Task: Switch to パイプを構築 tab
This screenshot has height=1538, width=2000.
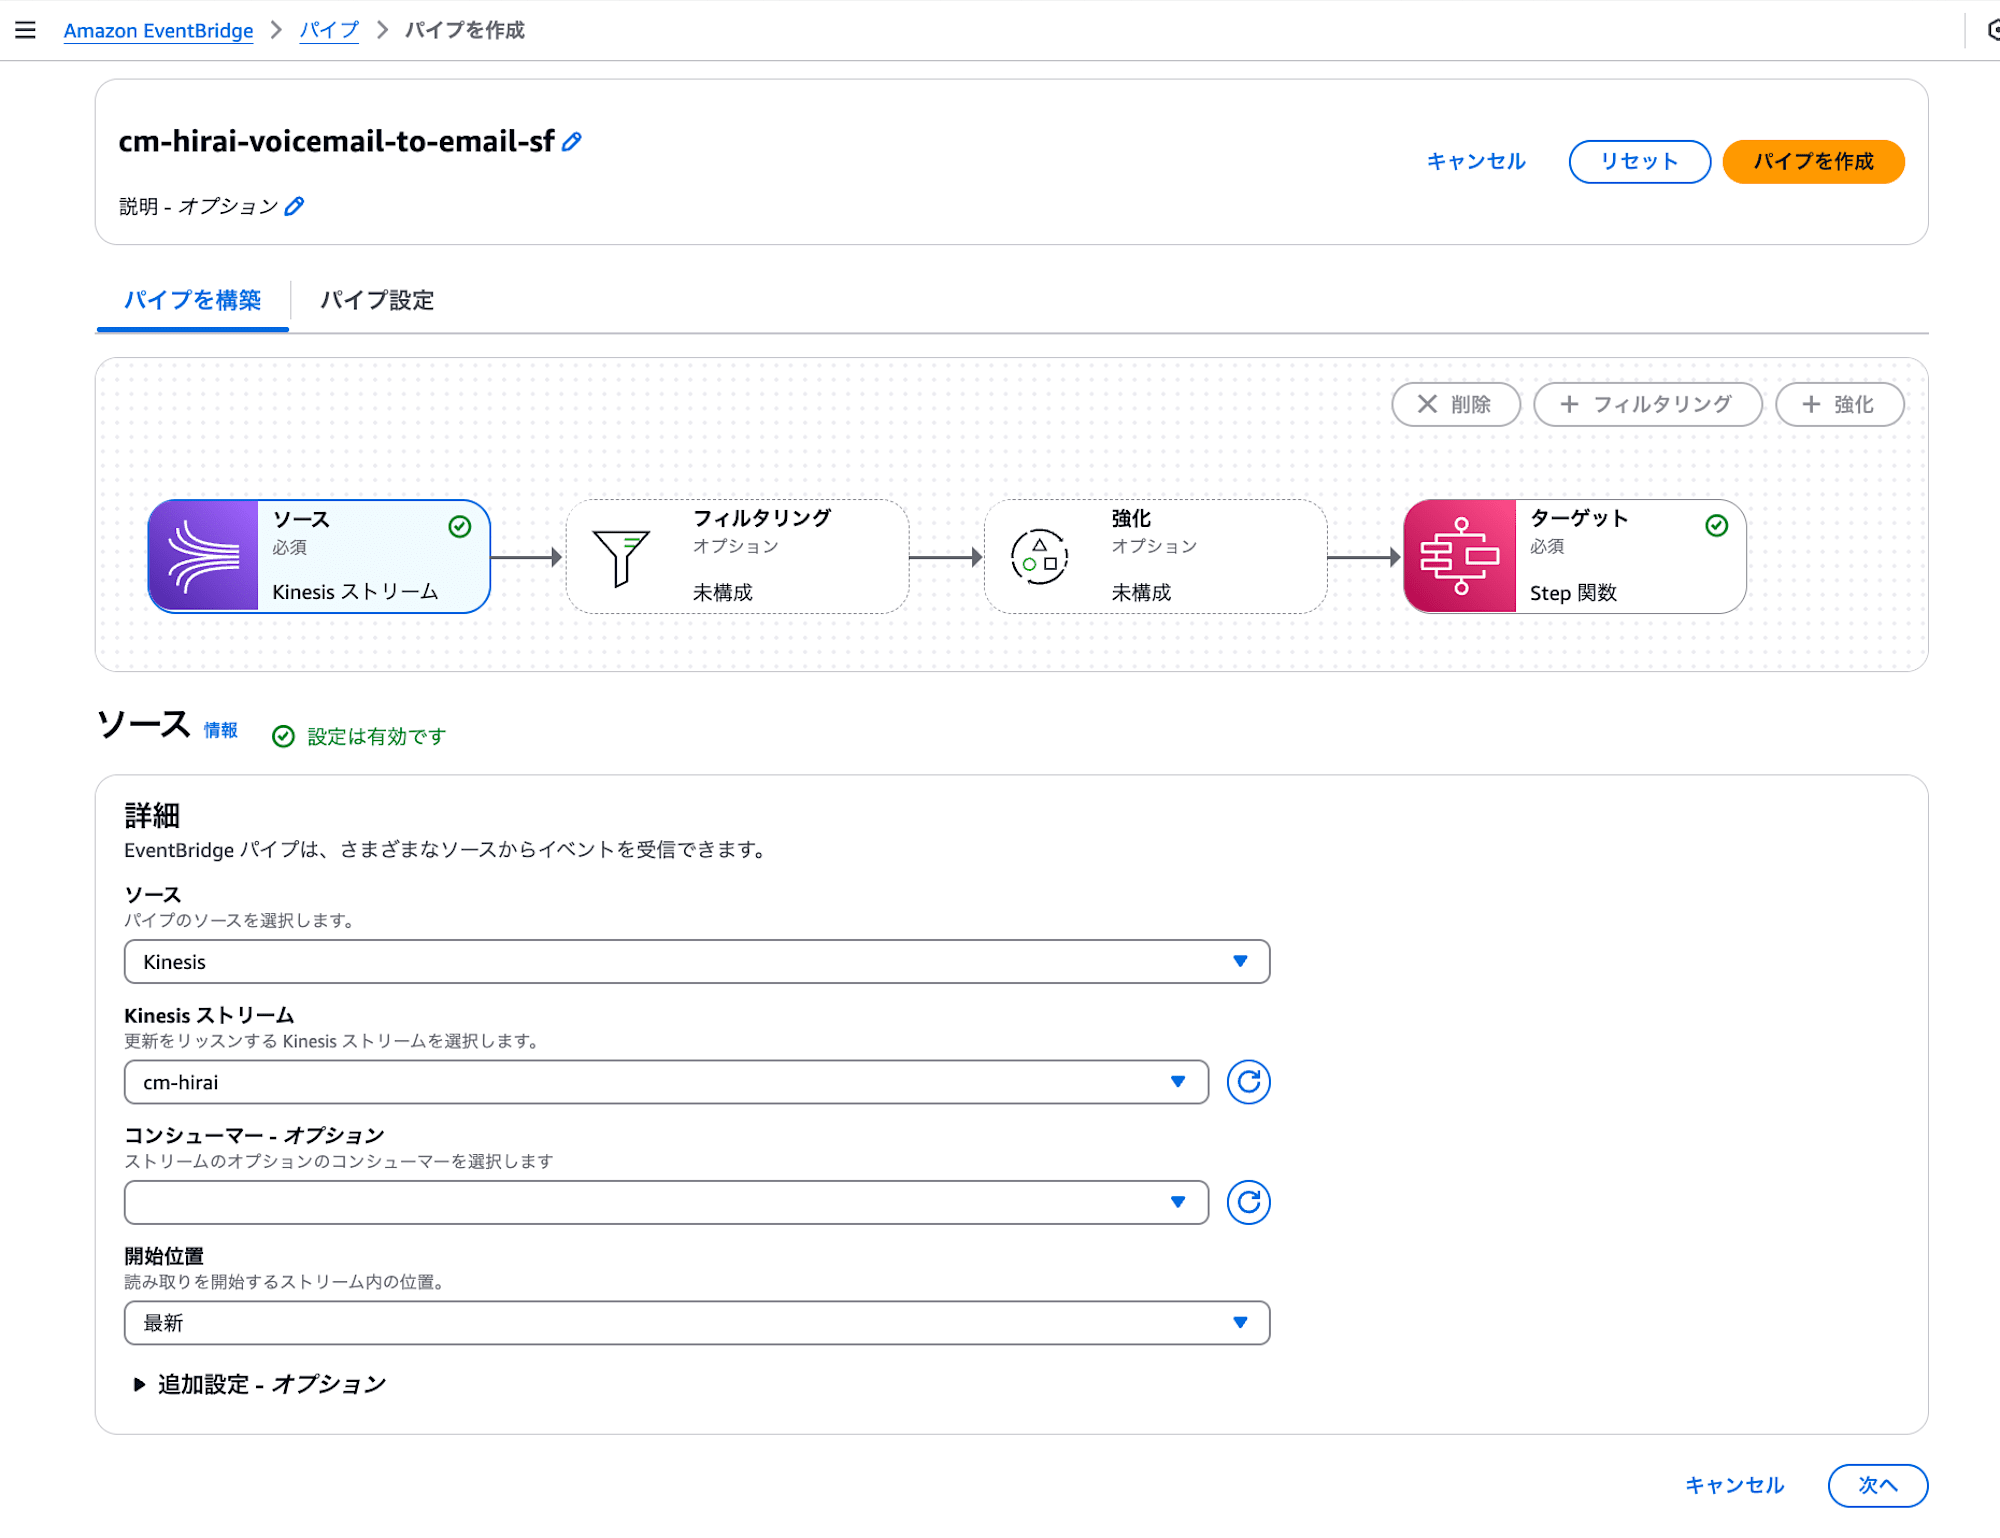Action: (x=192, y=300)
